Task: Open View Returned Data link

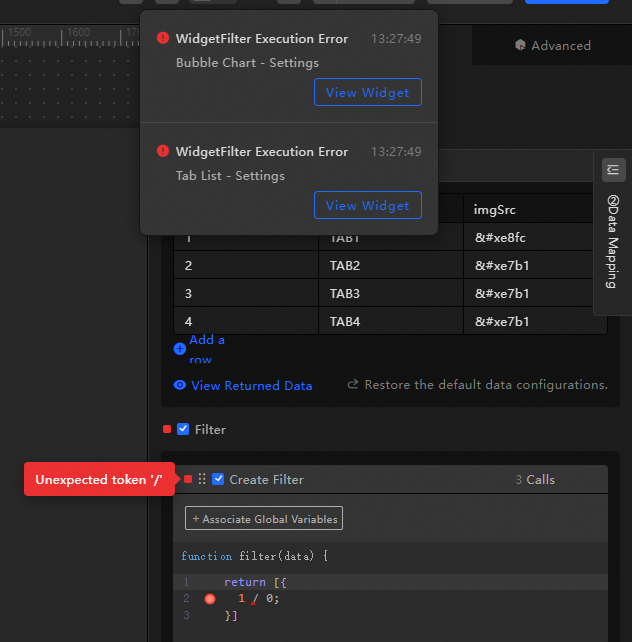Action: [251, 385]
